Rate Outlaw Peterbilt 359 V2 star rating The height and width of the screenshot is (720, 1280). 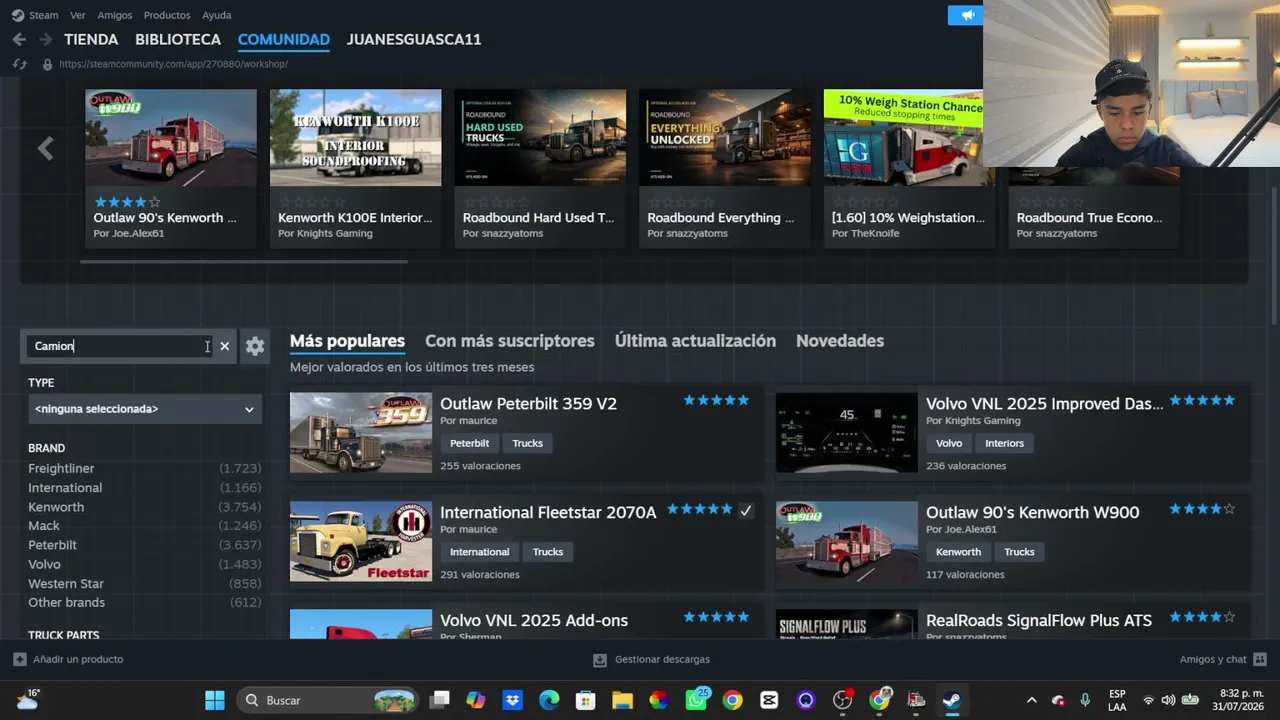pyautogui.click(x=716, y=400)
